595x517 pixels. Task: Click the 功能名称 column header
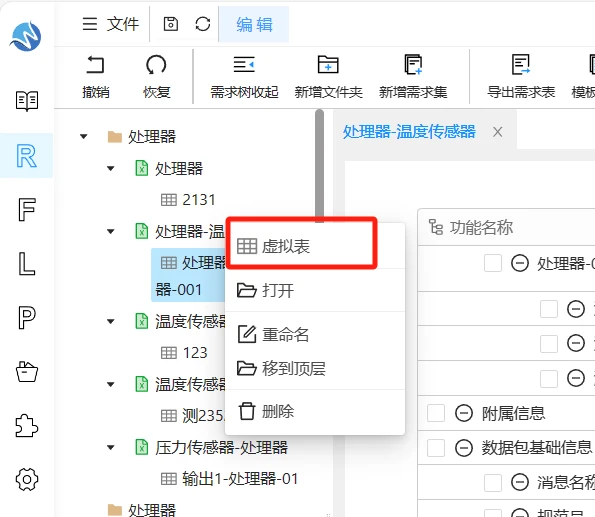pos(481,227)
